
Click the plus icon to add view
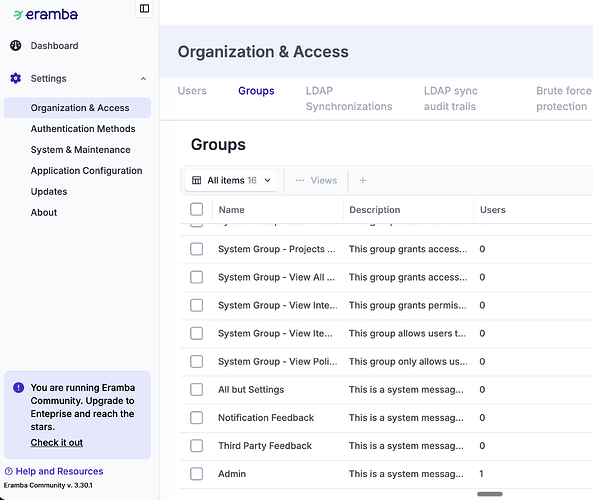363,180
